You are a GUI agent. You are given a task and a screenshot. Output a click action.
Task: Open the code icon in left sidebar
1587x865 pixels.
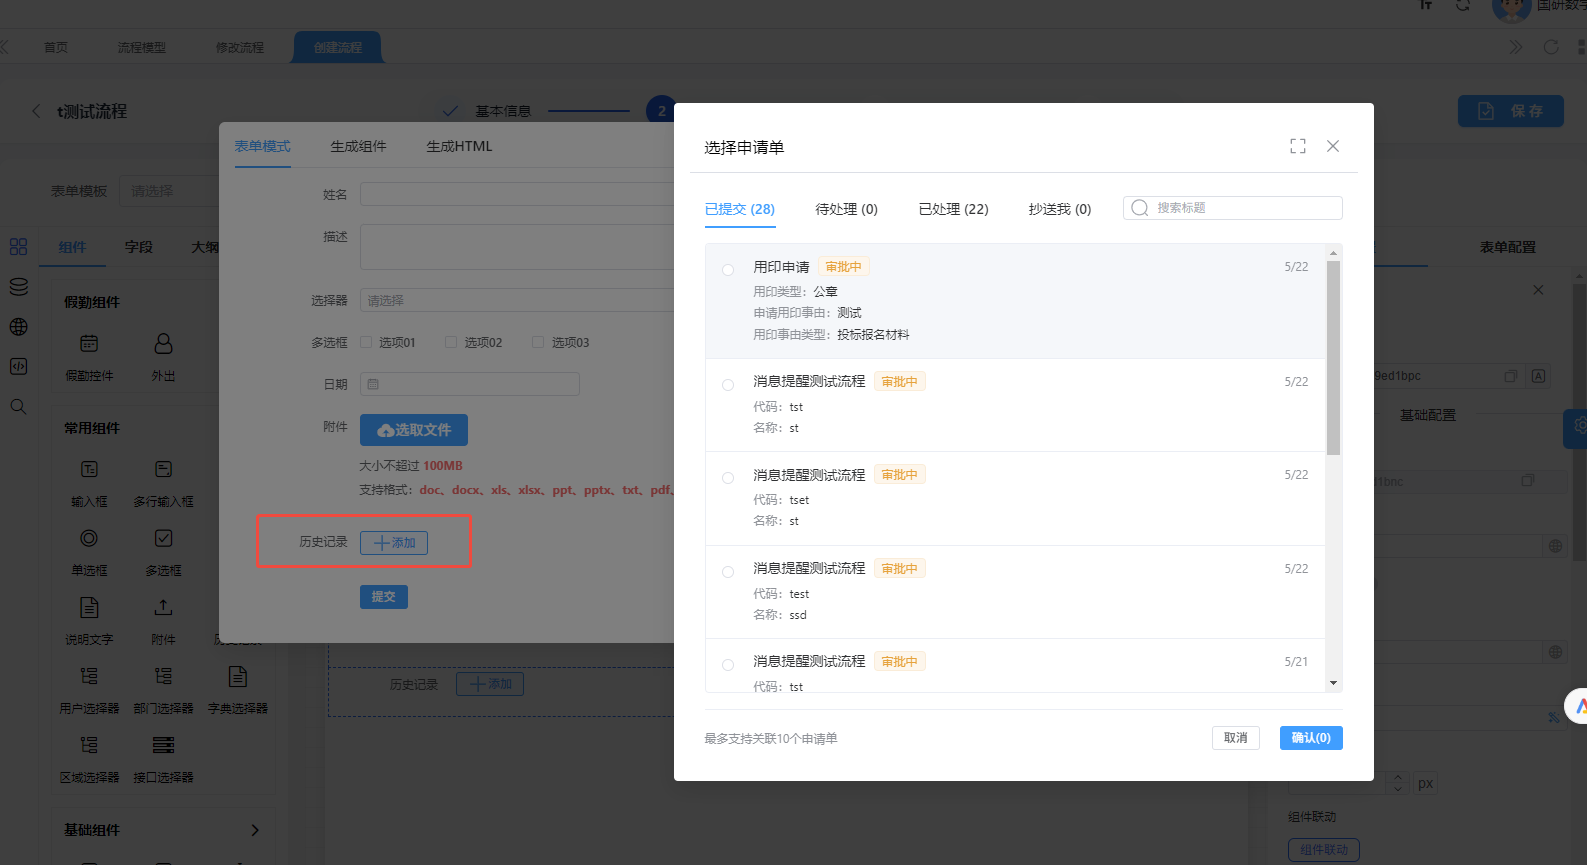pos(18,367)
